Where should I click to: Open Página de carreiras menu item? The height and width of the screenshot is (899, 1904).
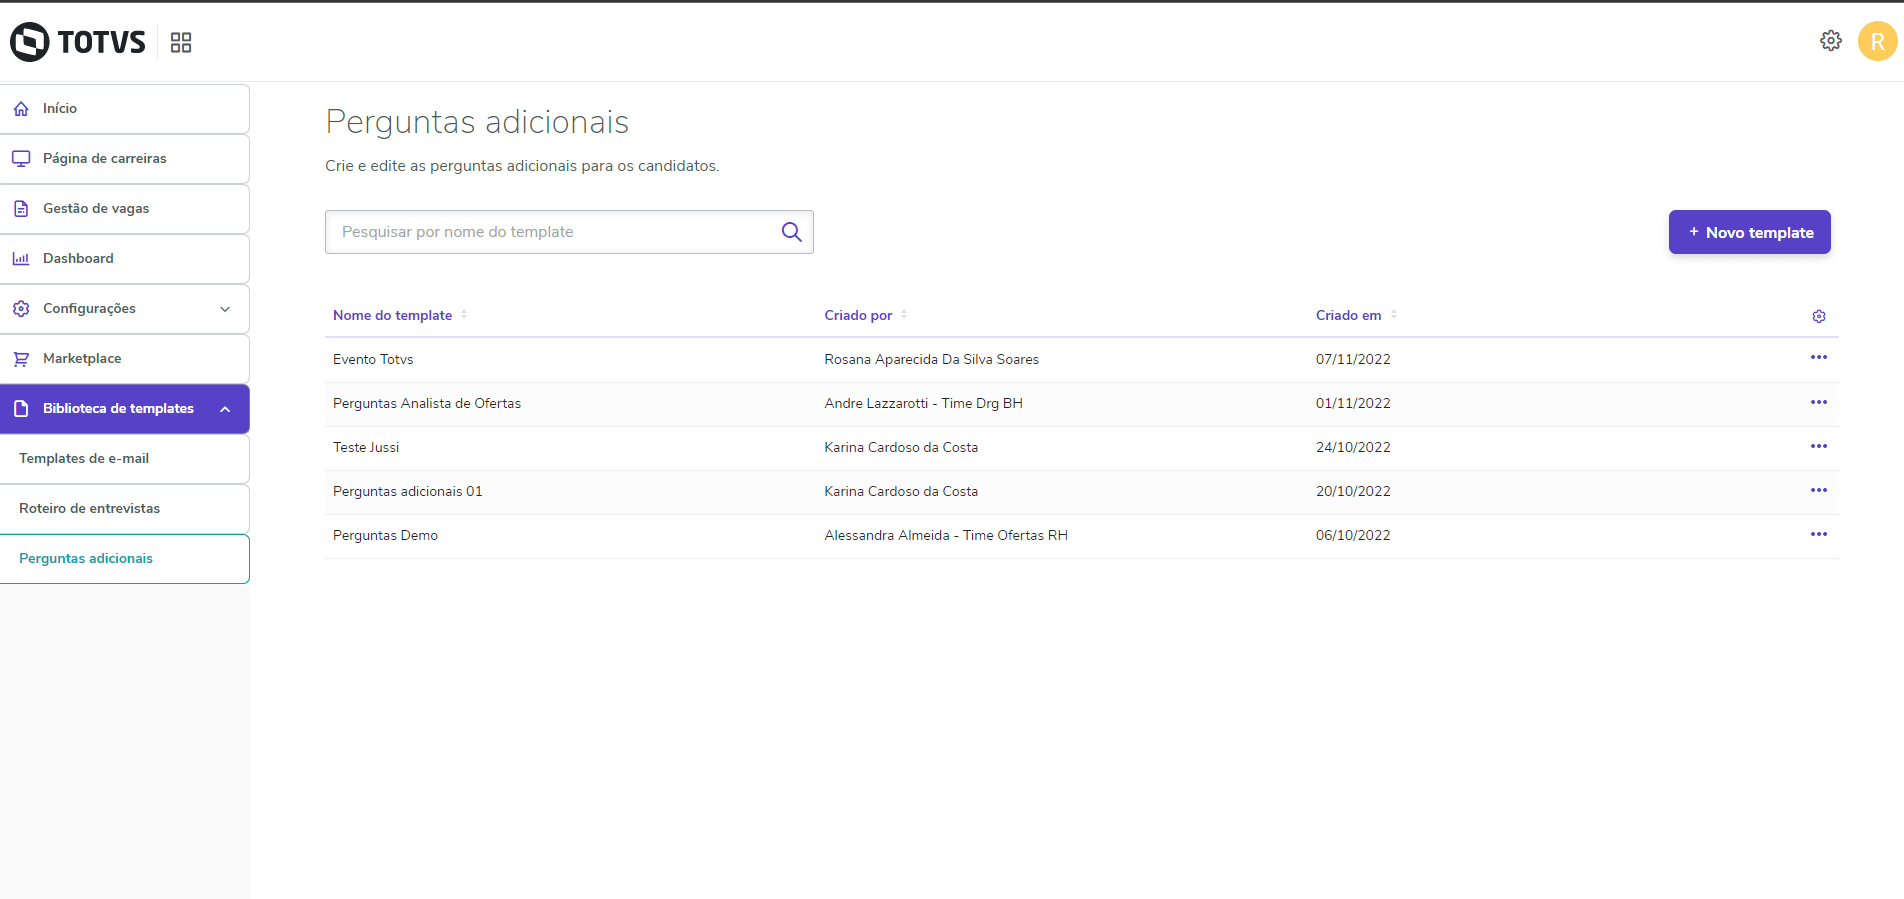[x=124, y=159]
